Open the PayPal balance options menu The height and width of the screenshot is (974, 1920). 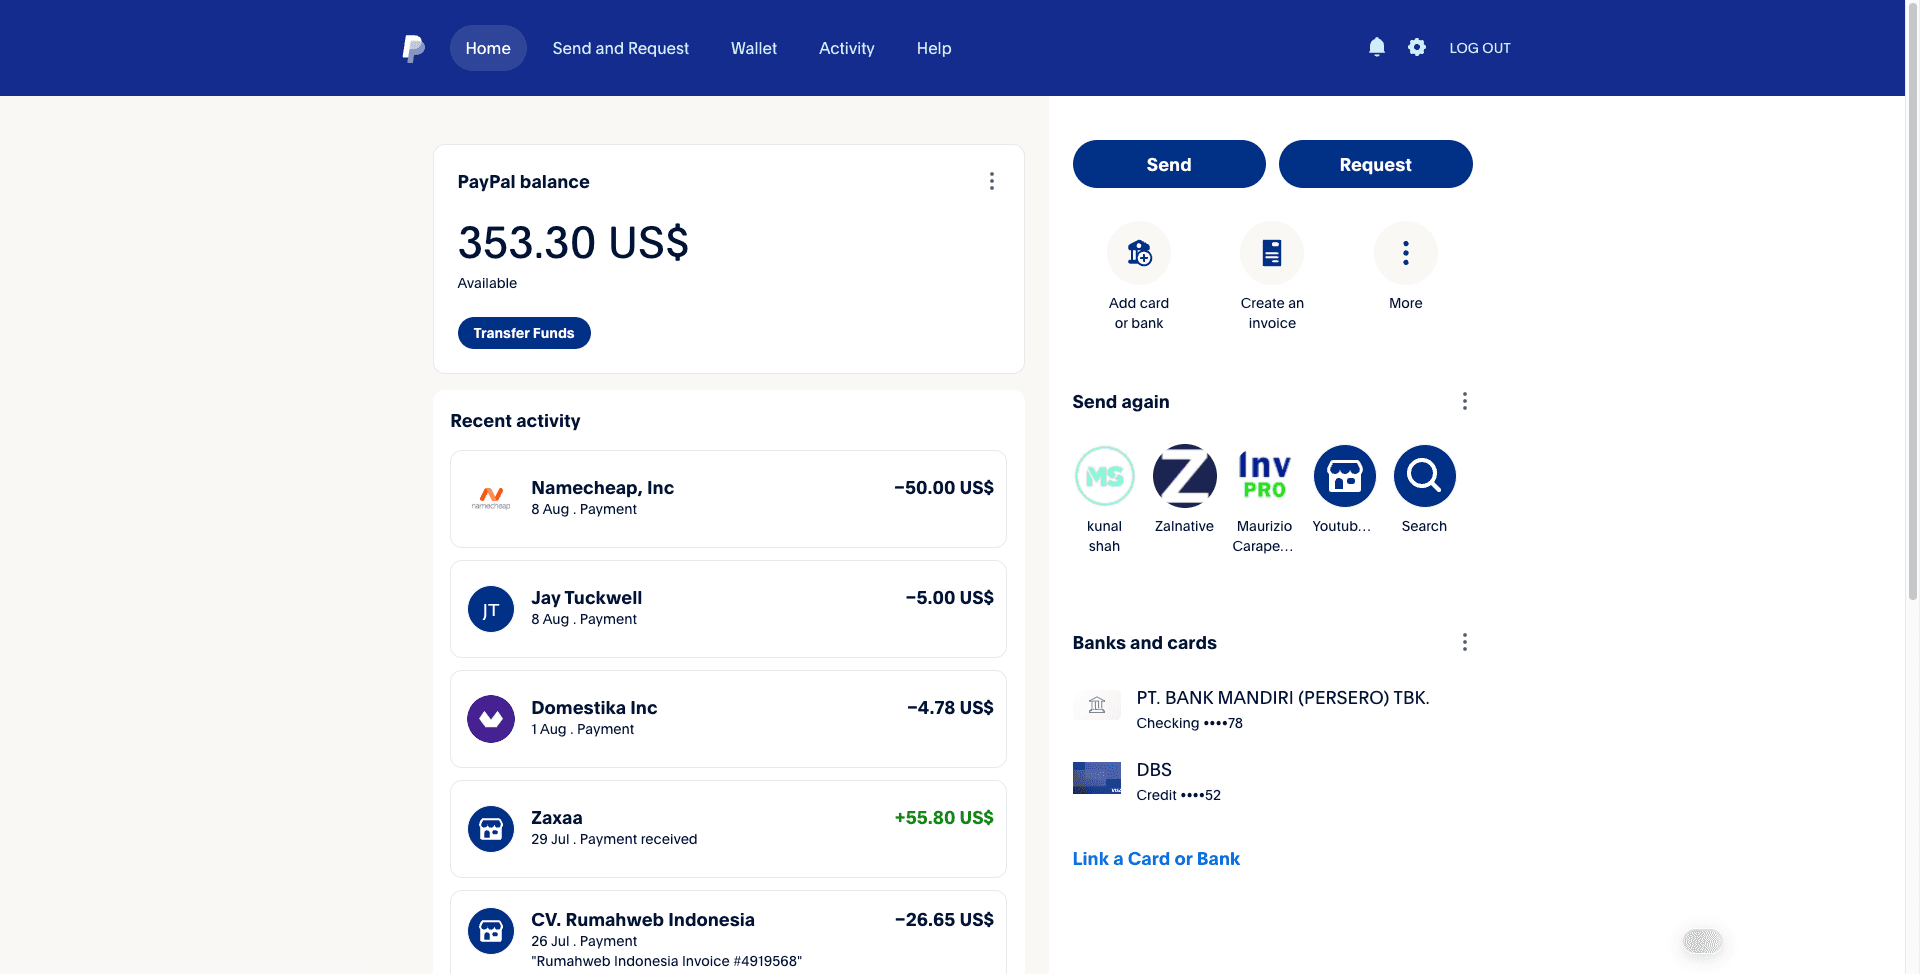[992, 181]
